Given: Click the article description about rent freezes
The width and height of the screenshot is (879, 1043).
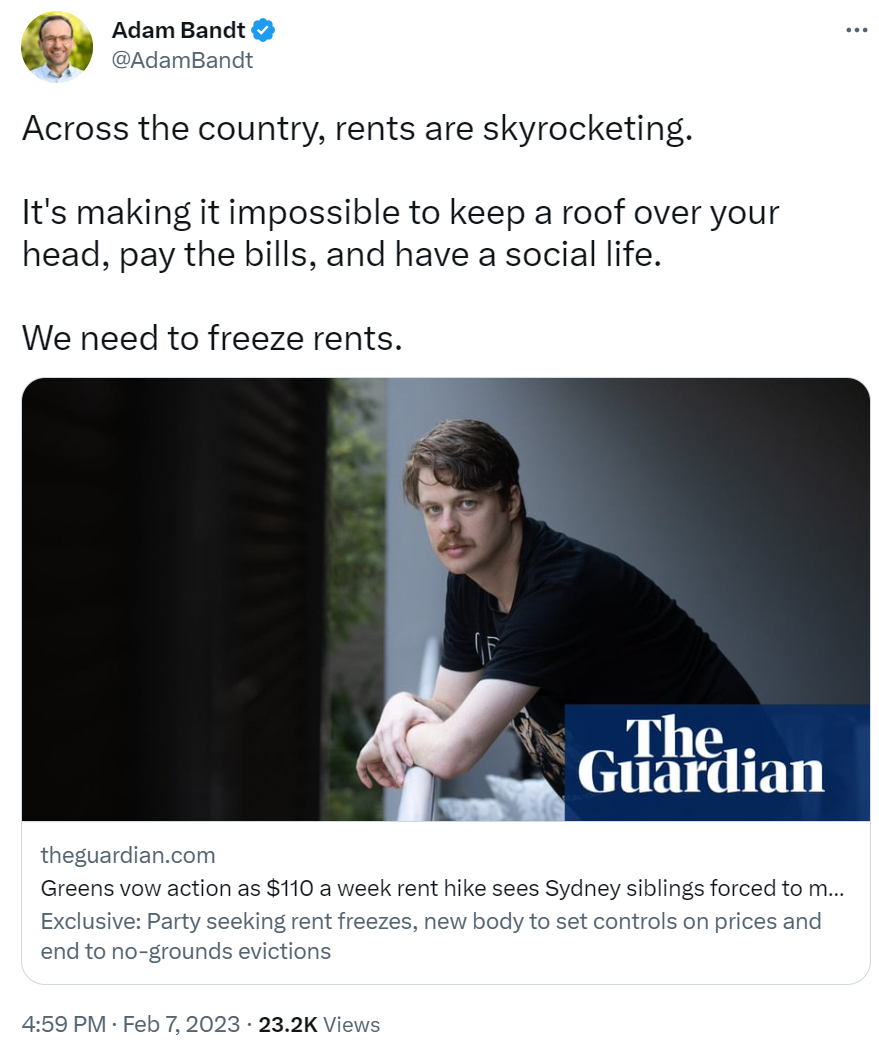Looking at the screenshot, I should tap(431, 936).
